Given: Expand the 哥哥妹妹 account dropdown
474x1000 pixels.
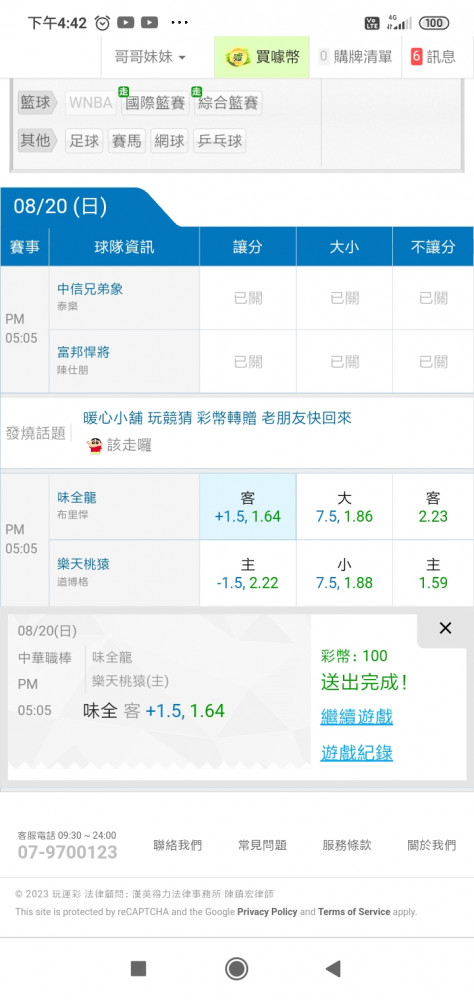Looking at the screenshot, I should point(151,57).
